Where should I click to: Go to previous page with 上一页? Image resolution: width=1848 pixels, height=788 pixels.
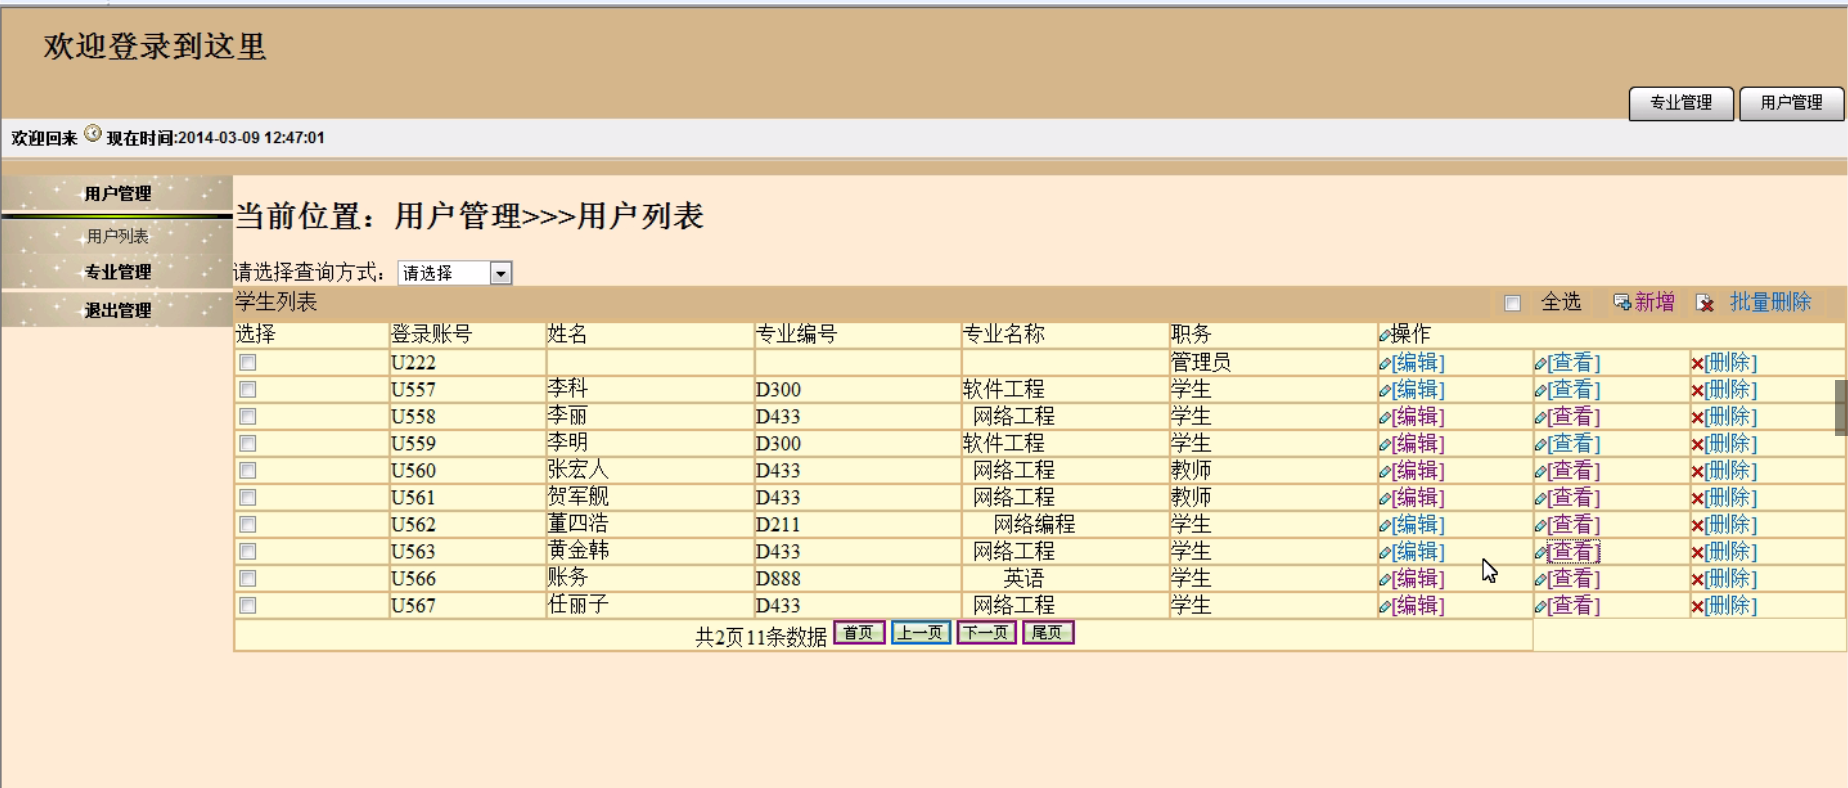pos(921,633)
